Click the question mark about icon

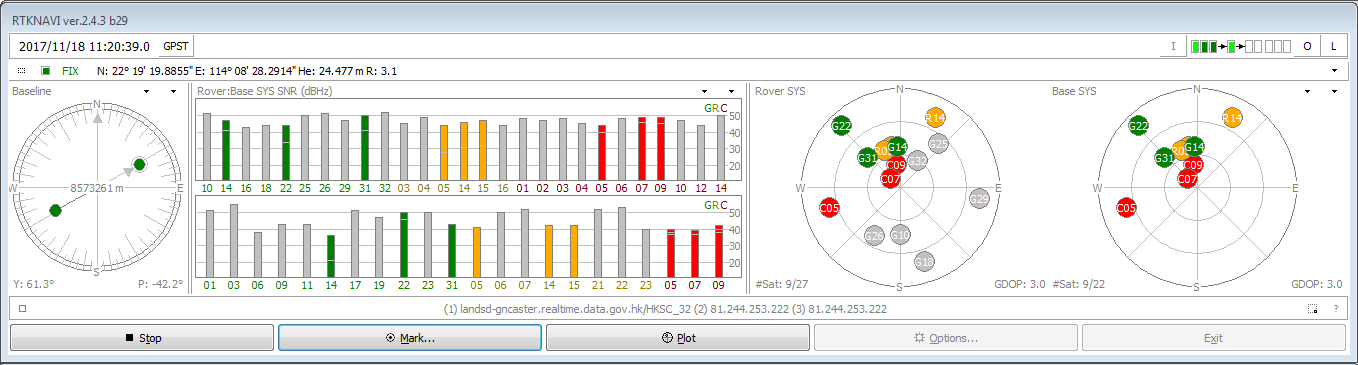pyautogui.click(x=1336, y=309)
